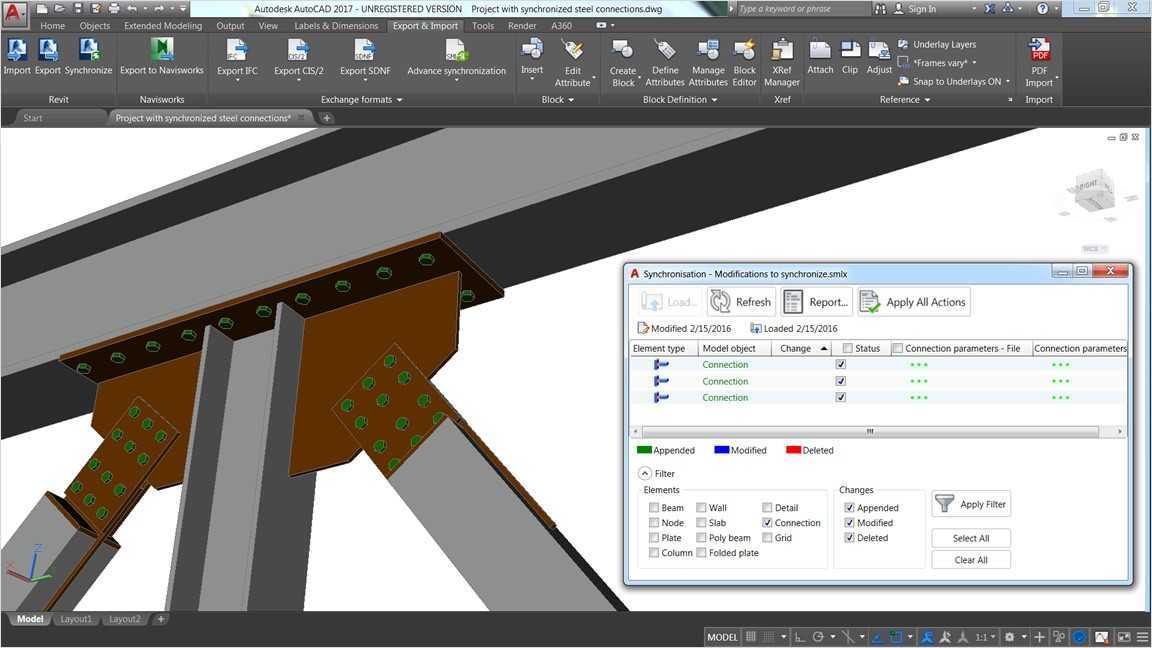
Task: Uncheck the Deleted changes checkbox
Action: tap(849, 538)
